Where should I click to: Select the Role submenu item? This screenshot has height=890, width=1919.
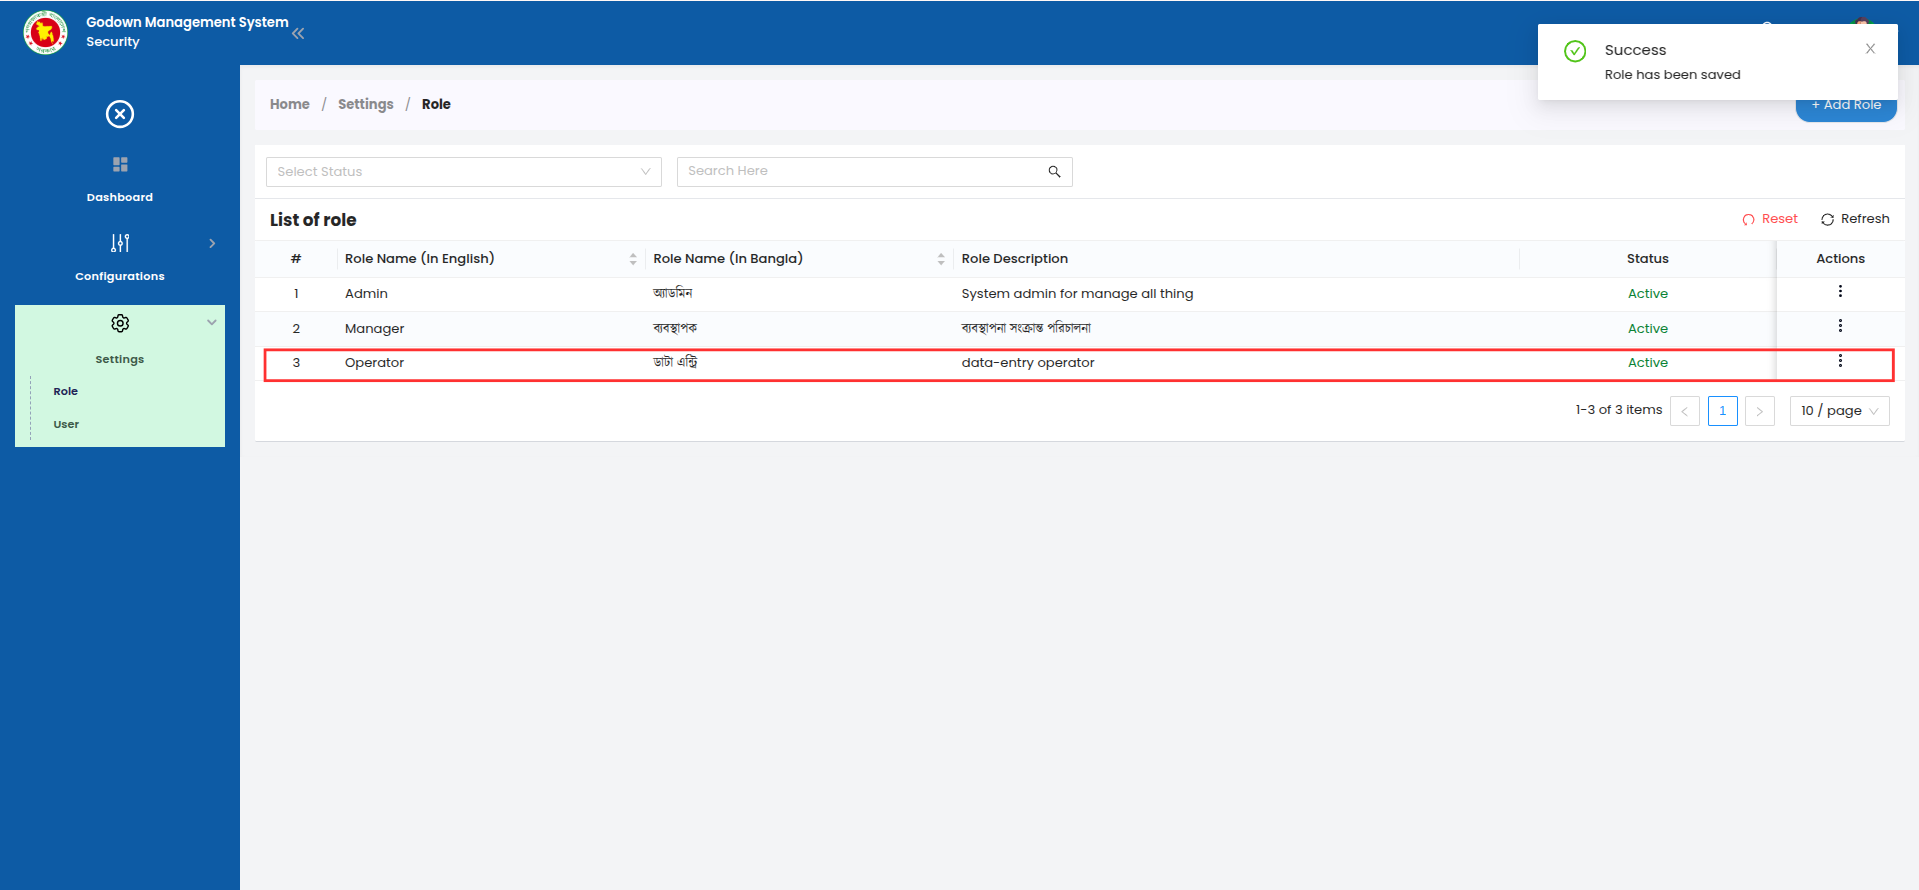pyautogui.click(x=66, y=391)
